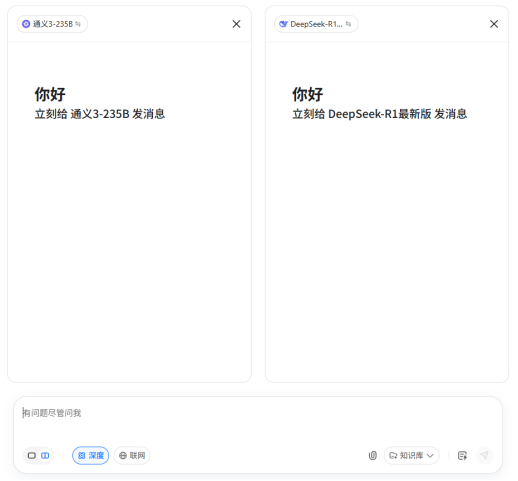
Task: Switch to single-panel layout view
Action: 32,455
